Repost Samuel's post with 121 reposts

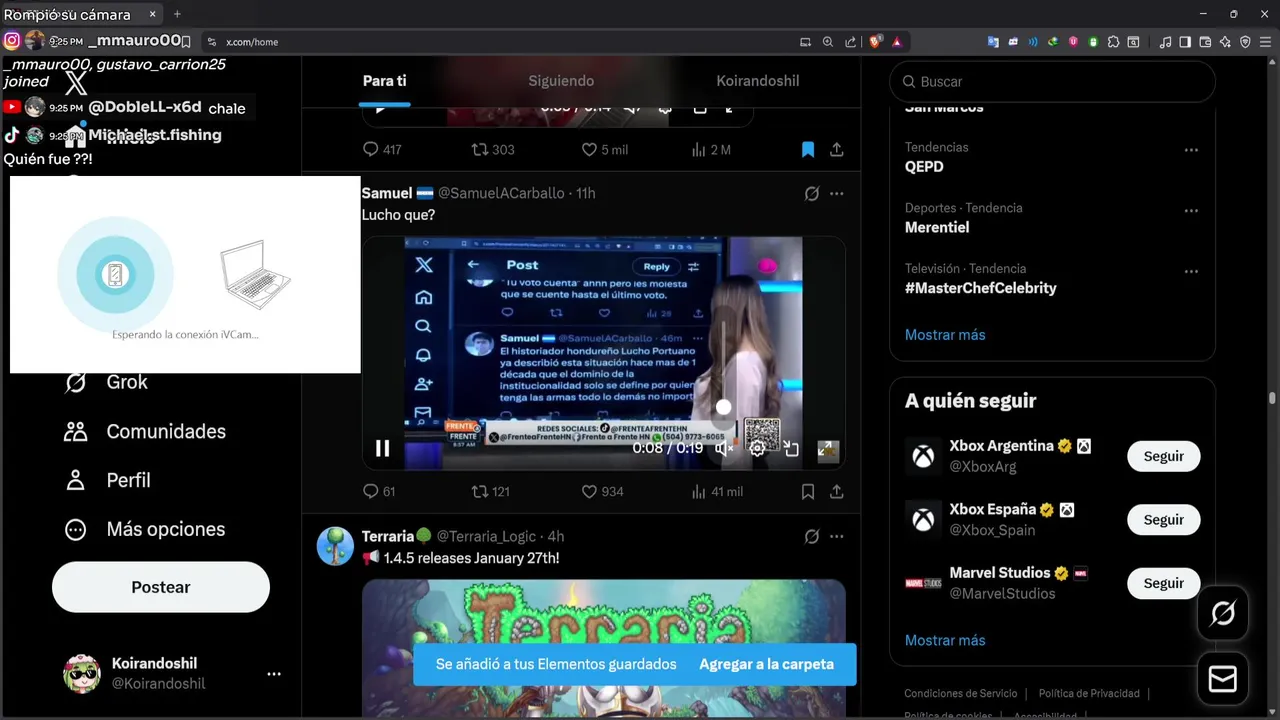[x=481, y=491]
